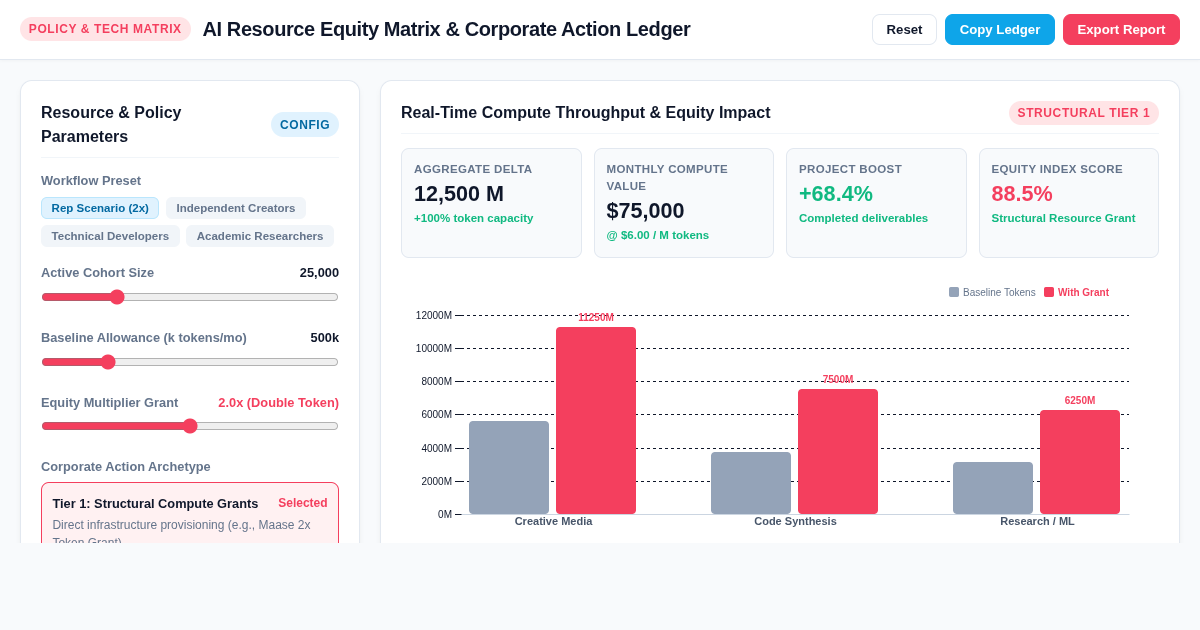The image size is (1200, 630).
Task: Click the 88.5% equity score
Action: 1022,194
